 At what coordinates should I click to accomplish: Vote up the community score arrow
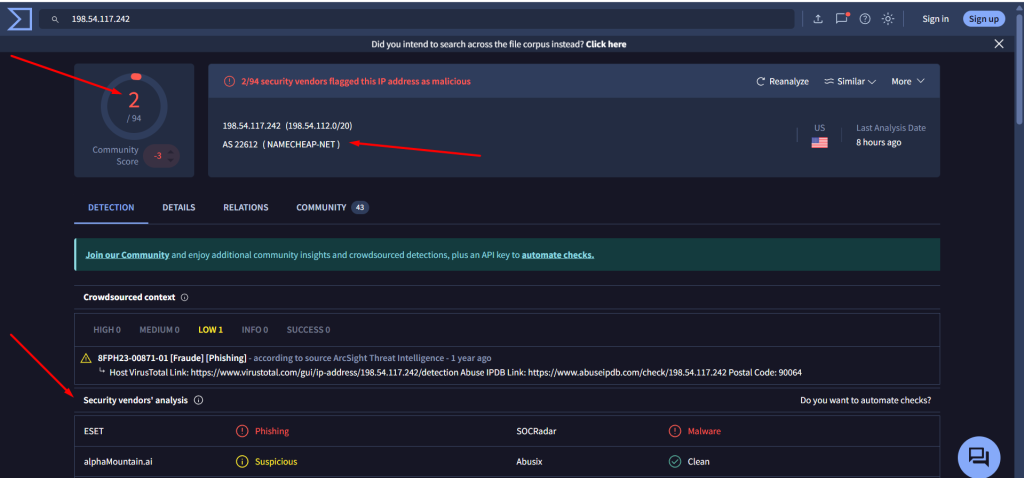tap(170, 152)
